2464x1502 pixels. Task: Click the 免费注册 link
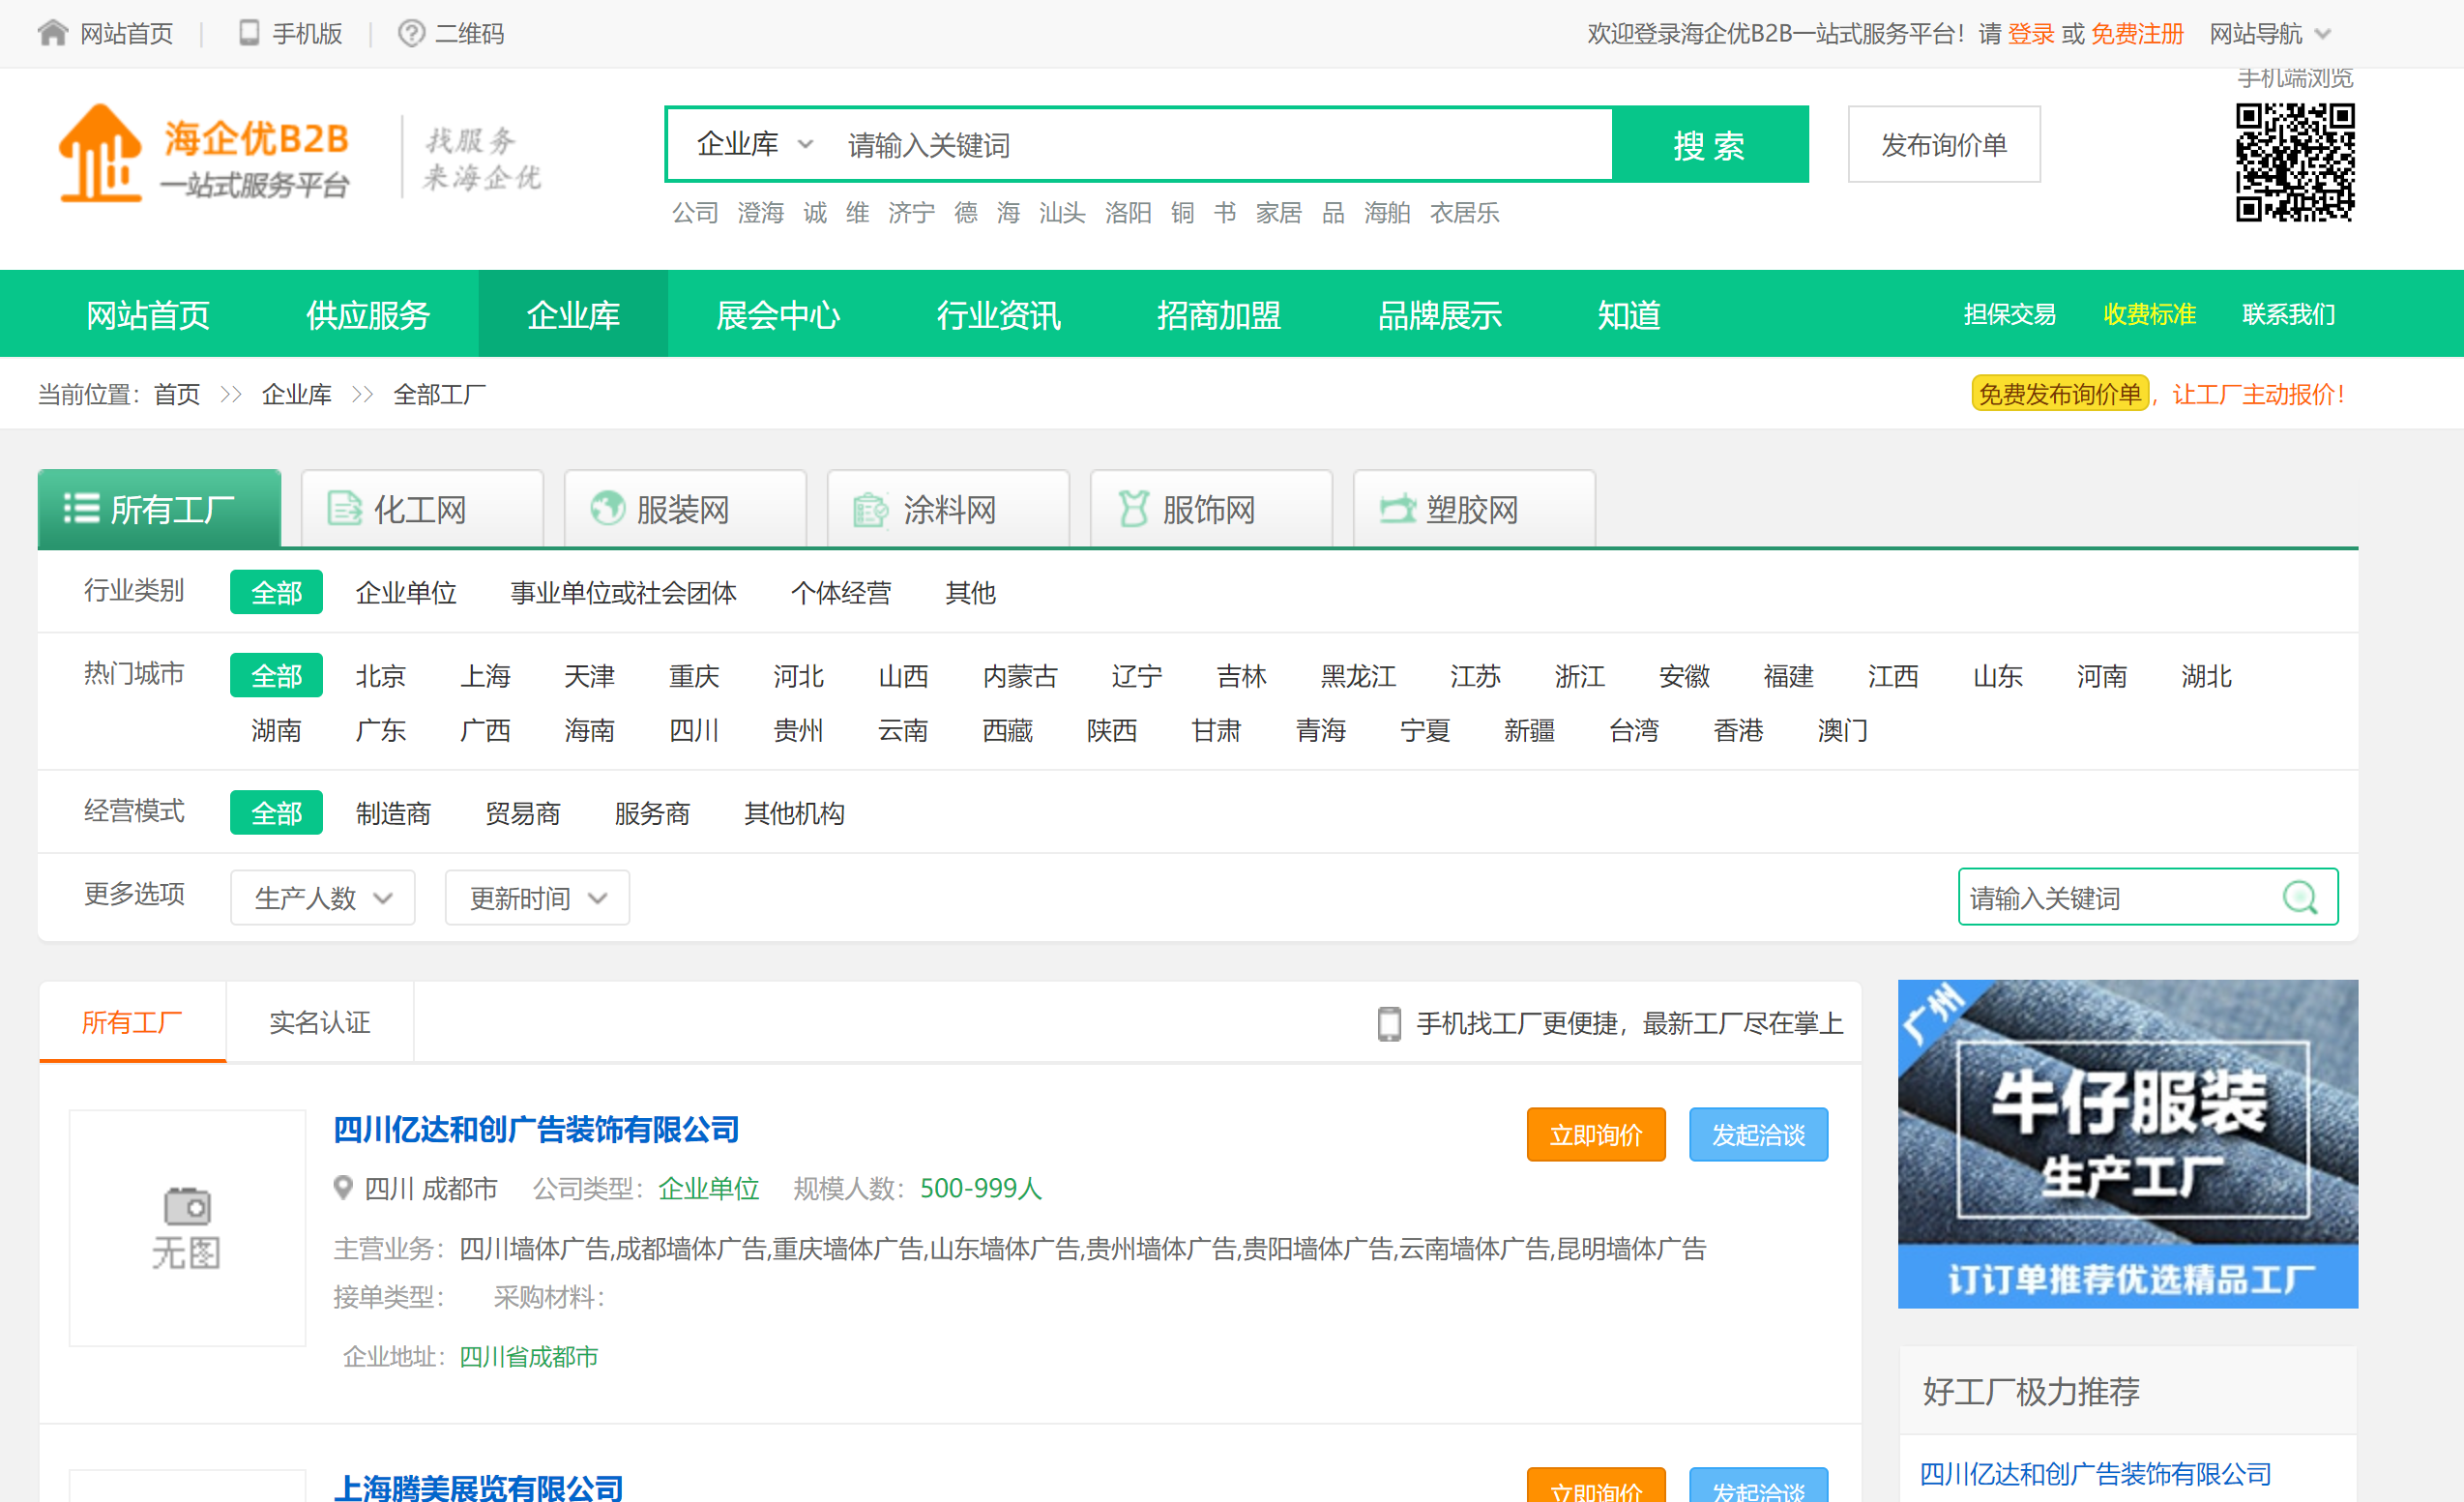coord(2137,33)
